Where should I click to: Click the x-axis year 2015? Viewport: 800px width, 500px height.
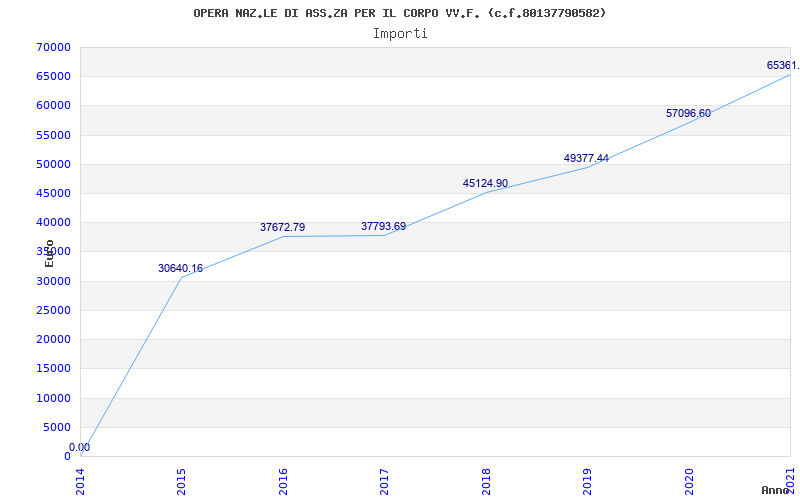point(181,482)
